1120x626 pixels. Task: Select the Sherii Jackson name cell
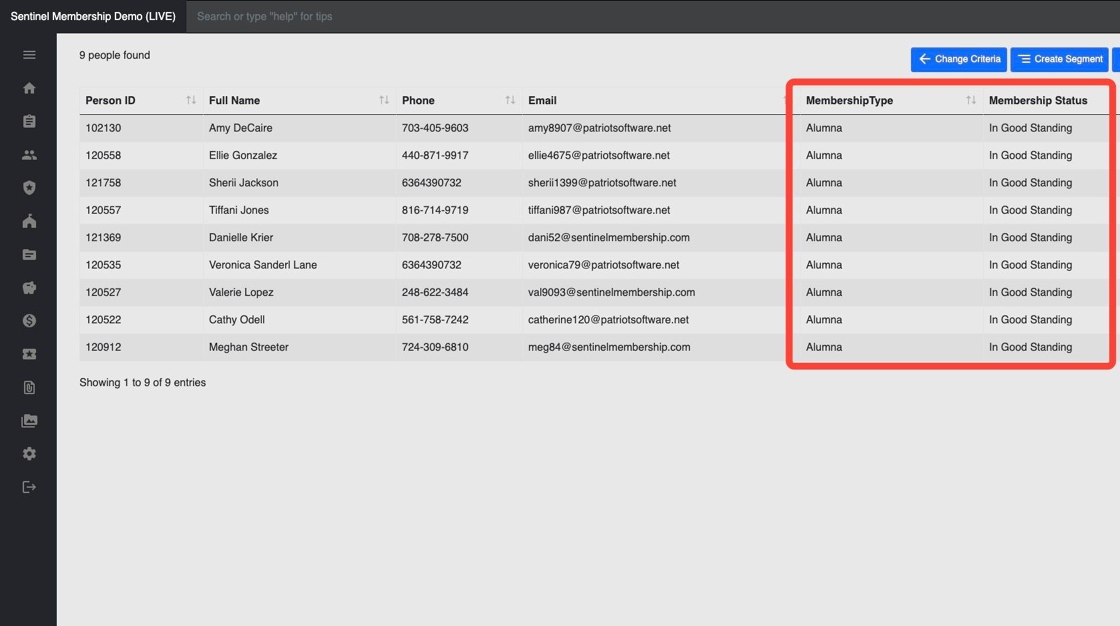coord(244,182)
